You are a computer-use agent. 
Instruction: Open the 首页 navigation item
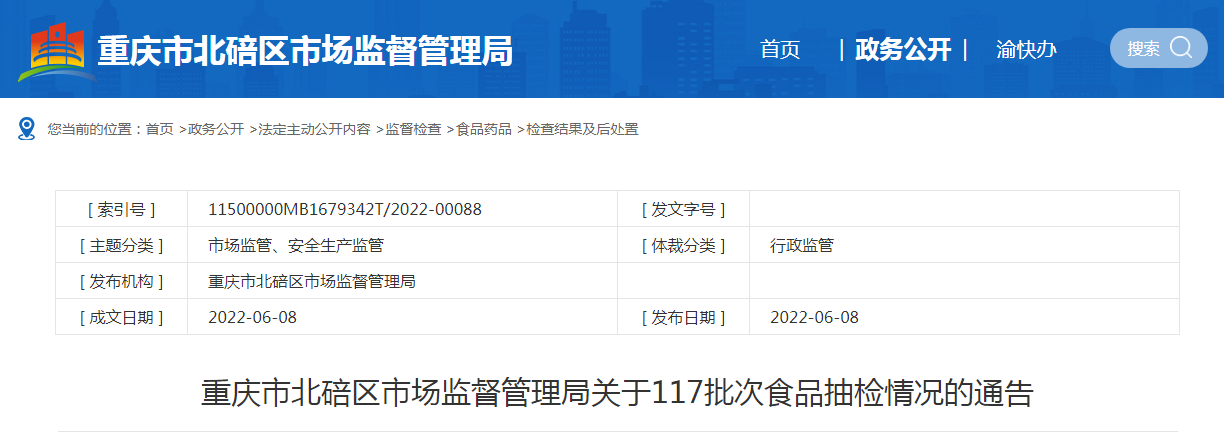(780, 49)
